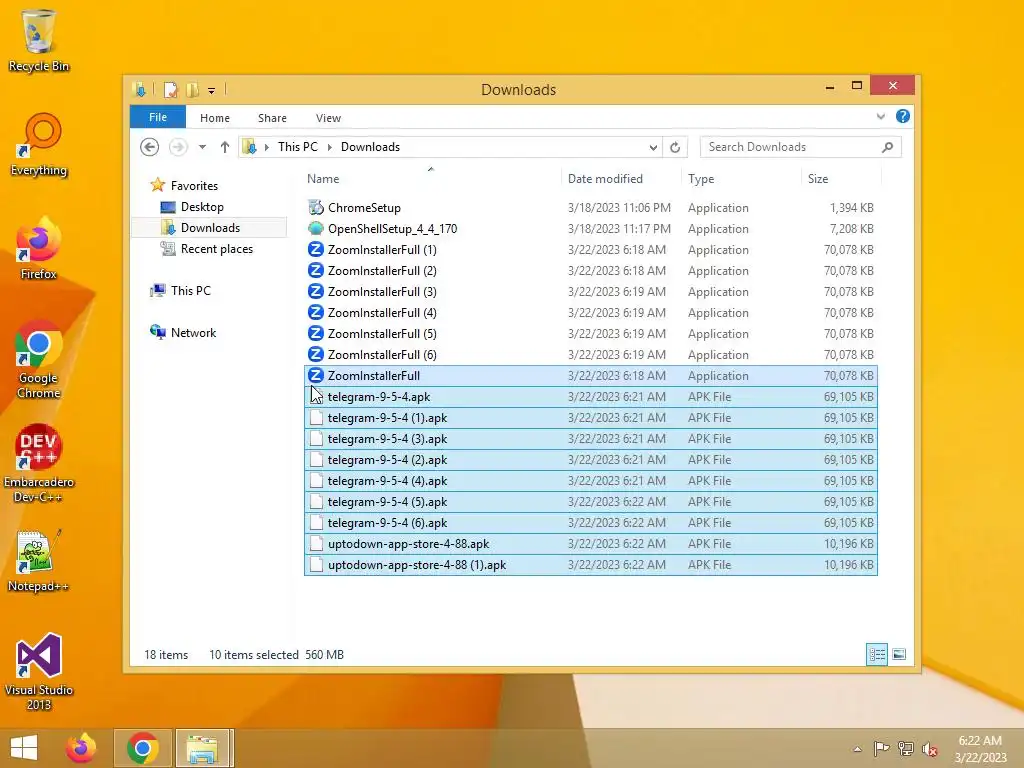This screenshot has width=1024, height=768.
Task: Open Chrome from the taskbar
Action: click(143, 748)
